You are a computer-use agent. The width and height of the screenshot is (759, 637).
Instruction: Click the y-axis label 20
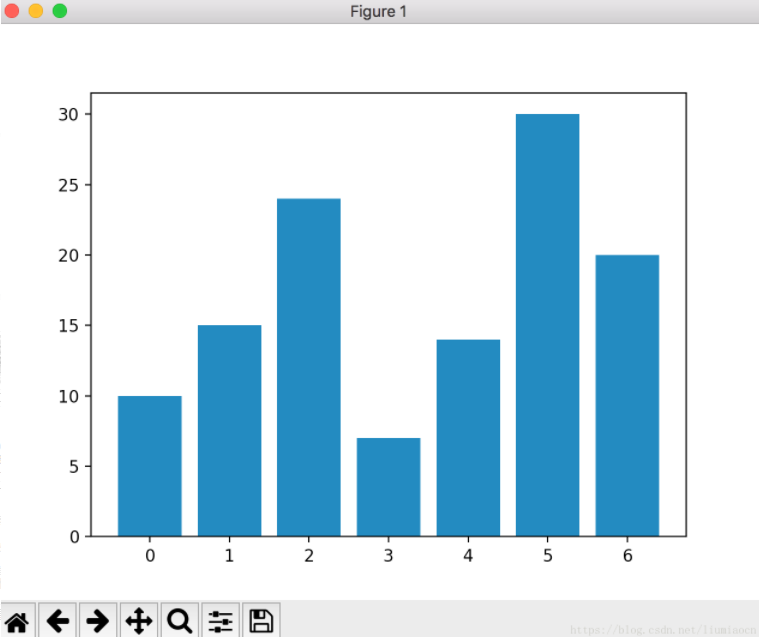[68, 256]
